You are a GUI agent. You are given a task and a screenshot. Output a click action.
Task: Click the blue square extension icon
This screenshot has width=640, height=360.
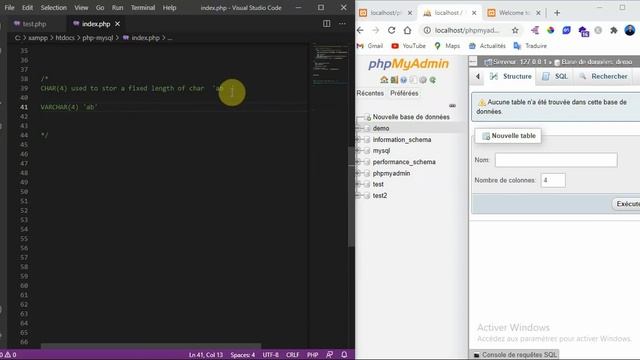point(567,30)
